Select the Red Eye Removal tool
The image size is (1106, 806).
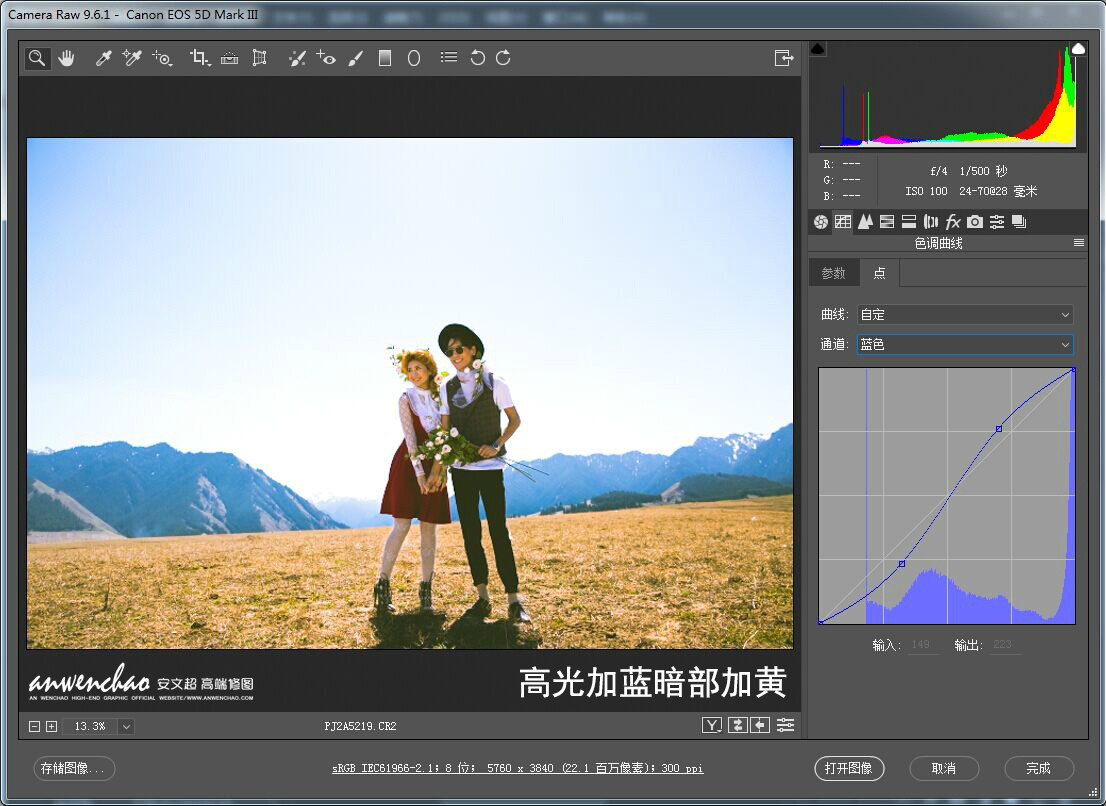click(326, 58)
